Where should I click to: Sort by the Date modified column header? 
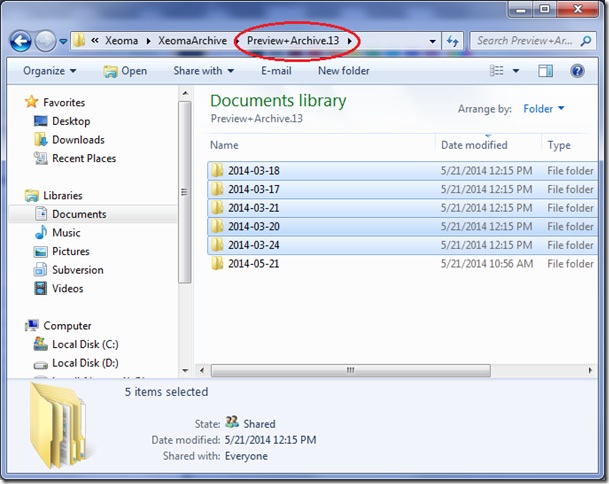coord(474,145)
